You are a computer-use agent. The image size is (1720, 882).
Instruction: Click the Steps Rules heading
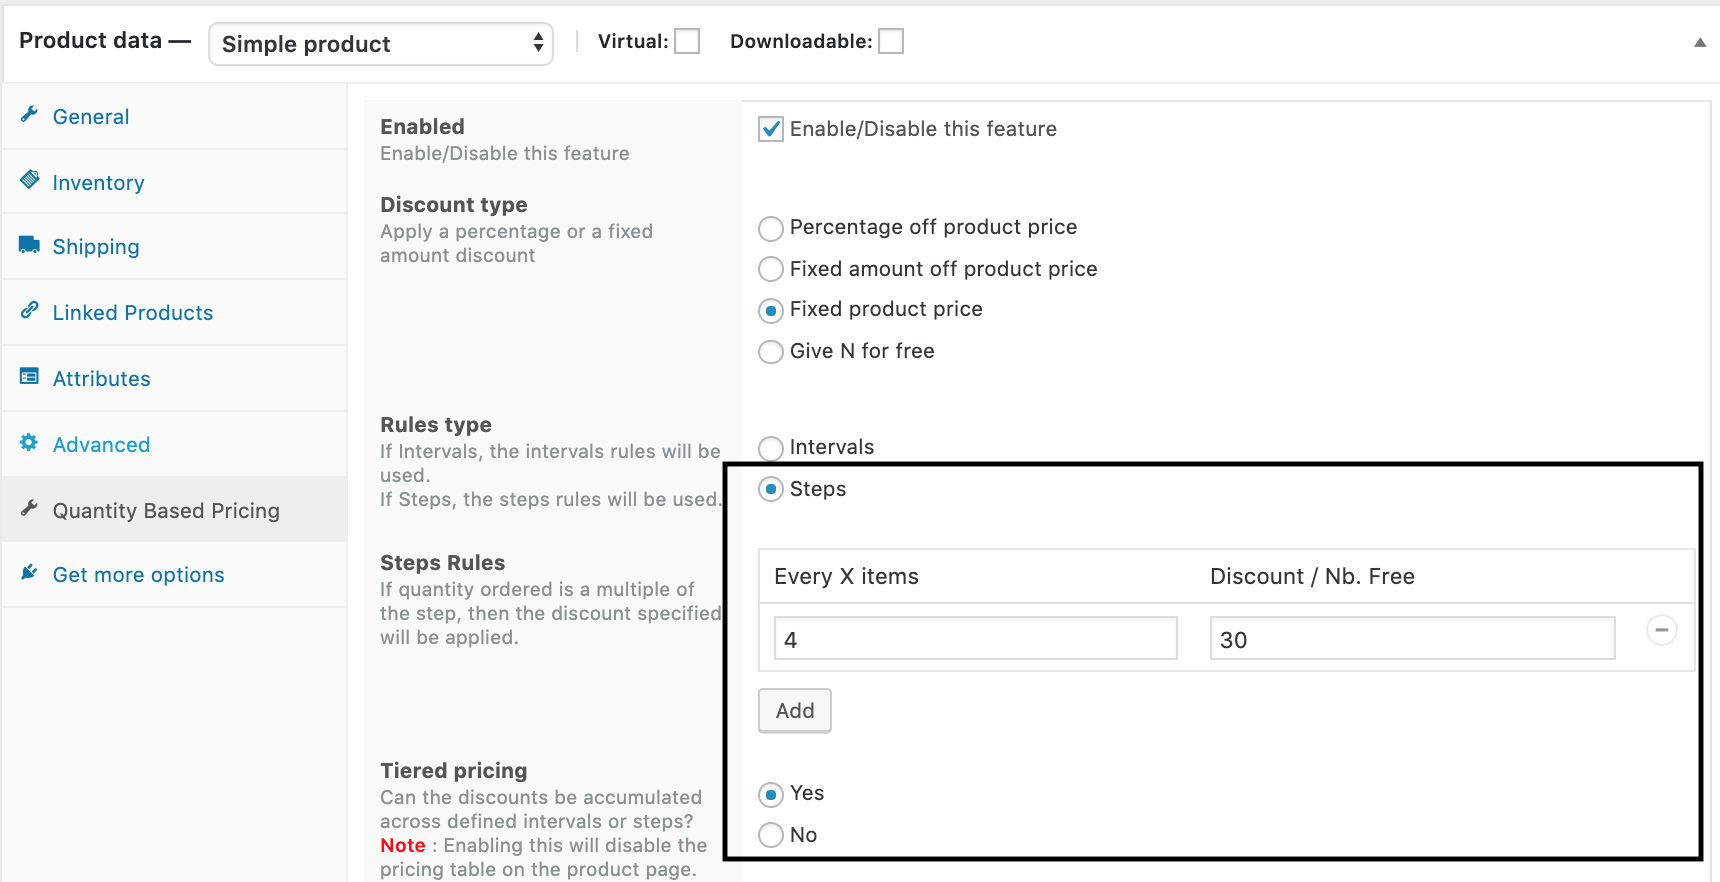coord(442,563)
